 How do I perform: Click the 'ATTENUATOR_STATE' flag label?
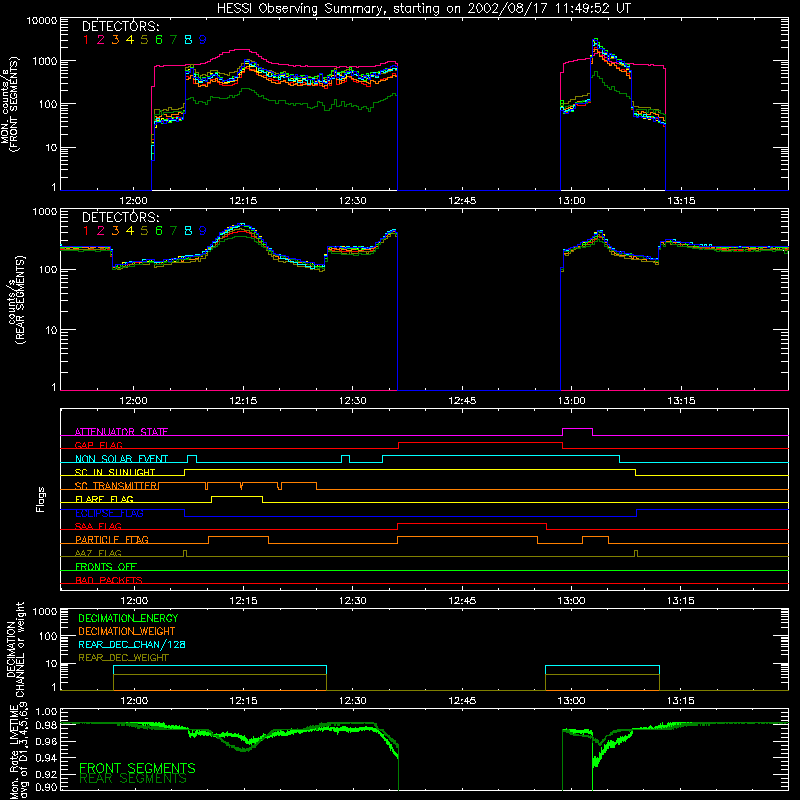click(121, 432)
